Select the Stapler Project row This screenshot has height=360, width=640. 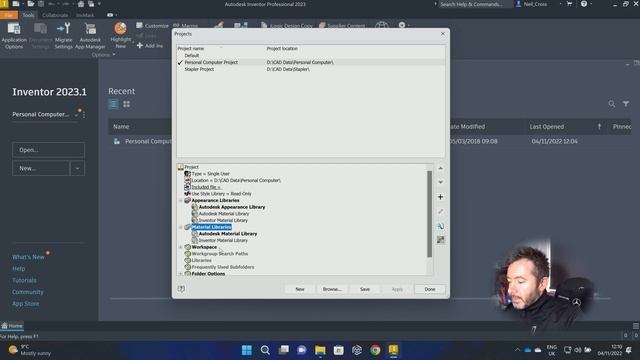pyautogui.click(x=311, y=69)
